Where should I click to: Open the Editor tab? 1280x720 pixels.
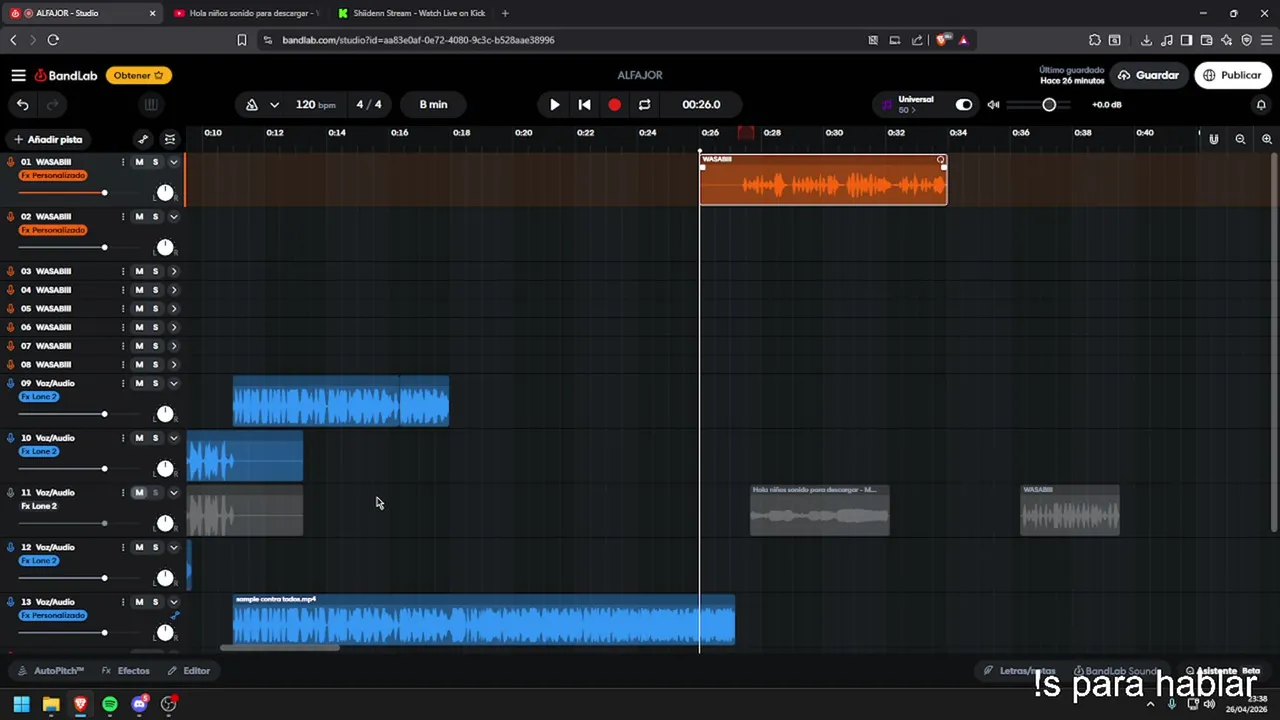coord(189,671)
